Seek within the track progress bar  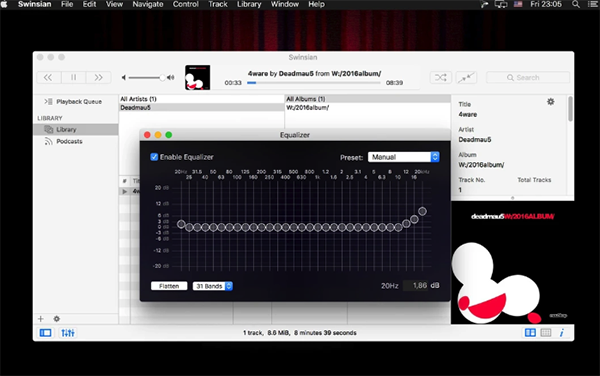click(x=314, y=83)
